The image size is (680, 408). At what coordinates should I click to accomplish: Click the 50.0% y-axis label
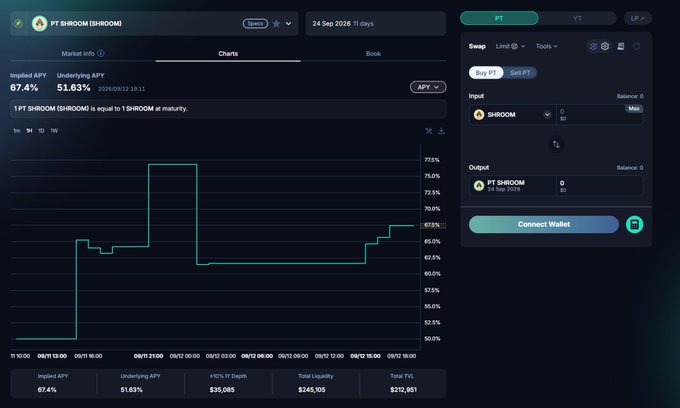coord(432,339)
